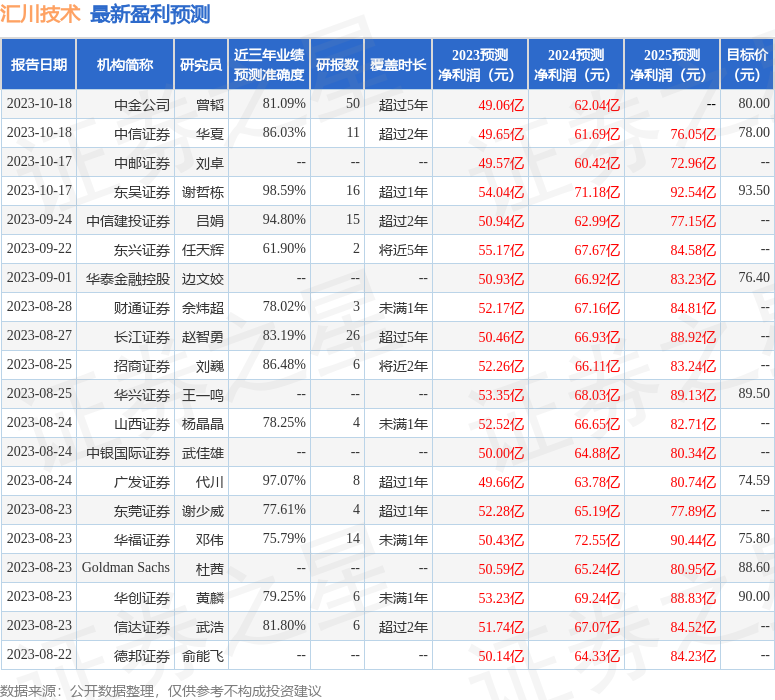Viewport: 775px width, 700px height.
Task: Click researcher name 华夏
Action: (210, 134)
